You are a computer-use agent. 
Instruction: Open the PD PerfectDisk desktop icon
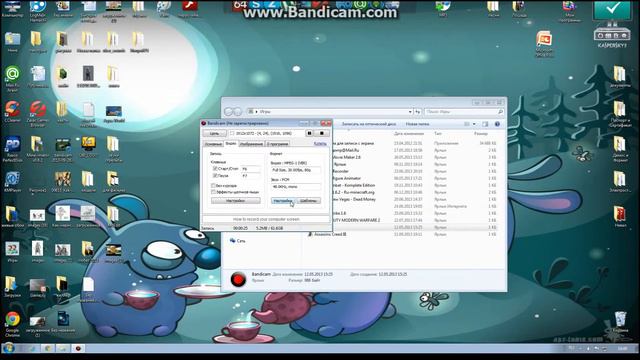pos(12,149)
